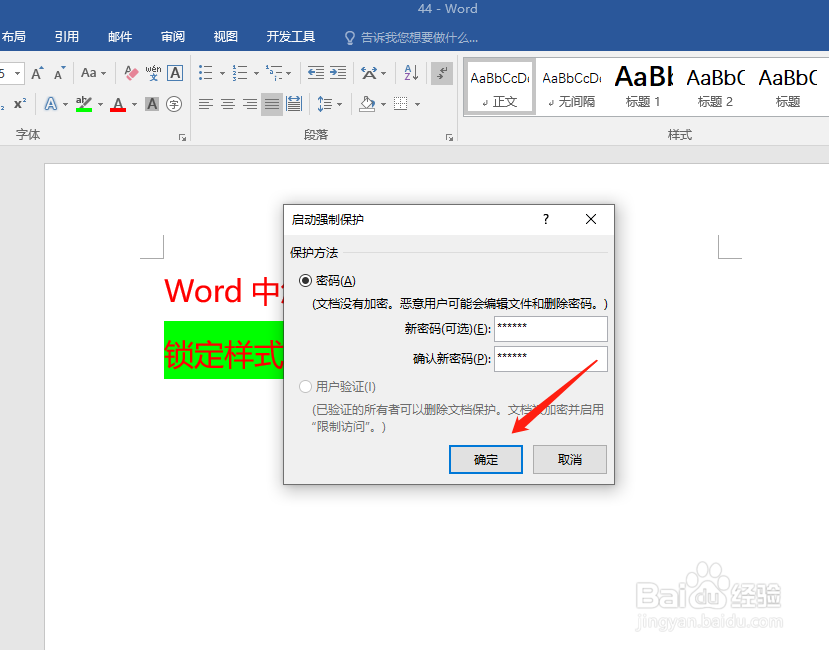Open the 开发工具 (Developer) ribbon tab

pyautogui.click(x=290, y=36)
